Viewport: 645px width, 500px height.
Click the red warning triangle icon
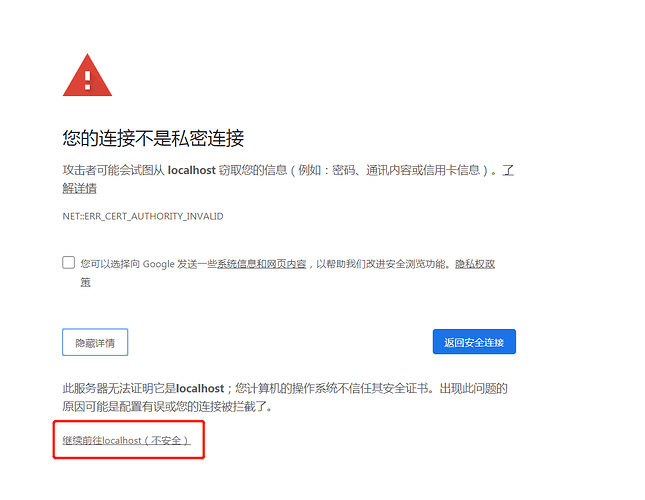click(x=87, y=75)
